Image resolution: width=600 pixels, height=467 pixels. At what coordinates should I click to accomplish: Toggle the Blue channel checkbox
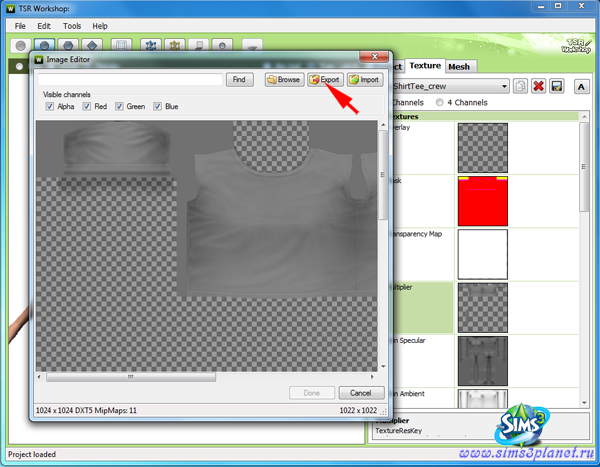pos(158,106)
